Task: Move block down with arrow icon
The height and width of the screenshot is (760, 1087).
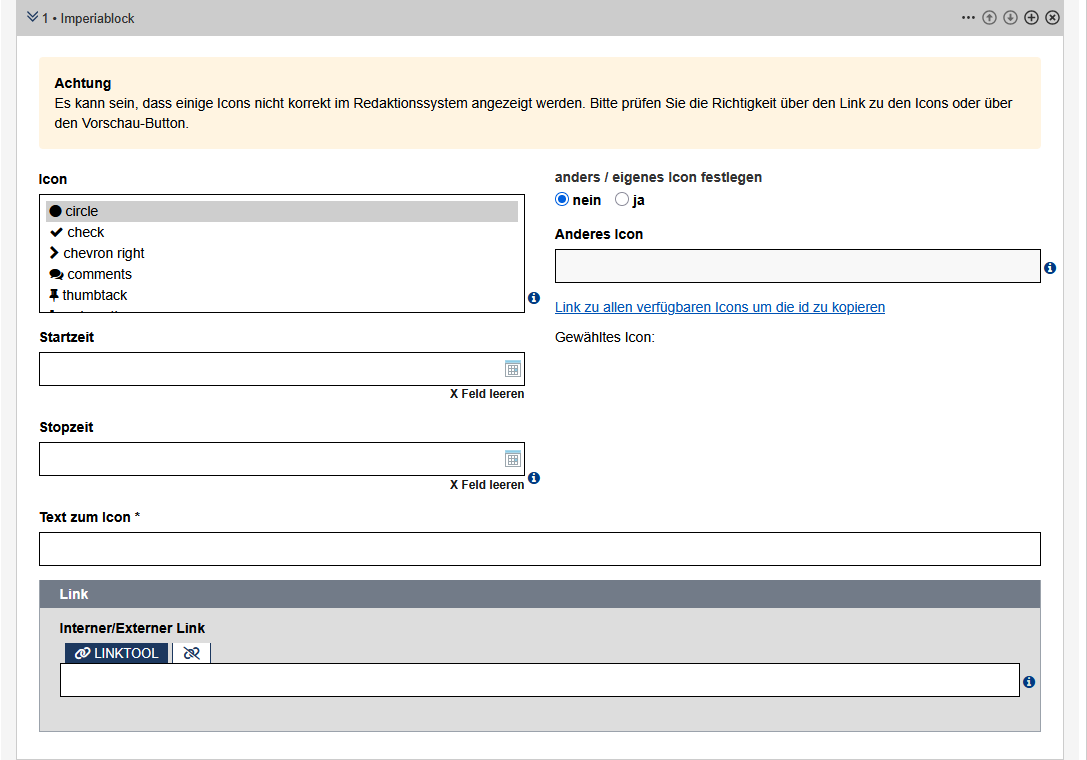Action: 1010,18
